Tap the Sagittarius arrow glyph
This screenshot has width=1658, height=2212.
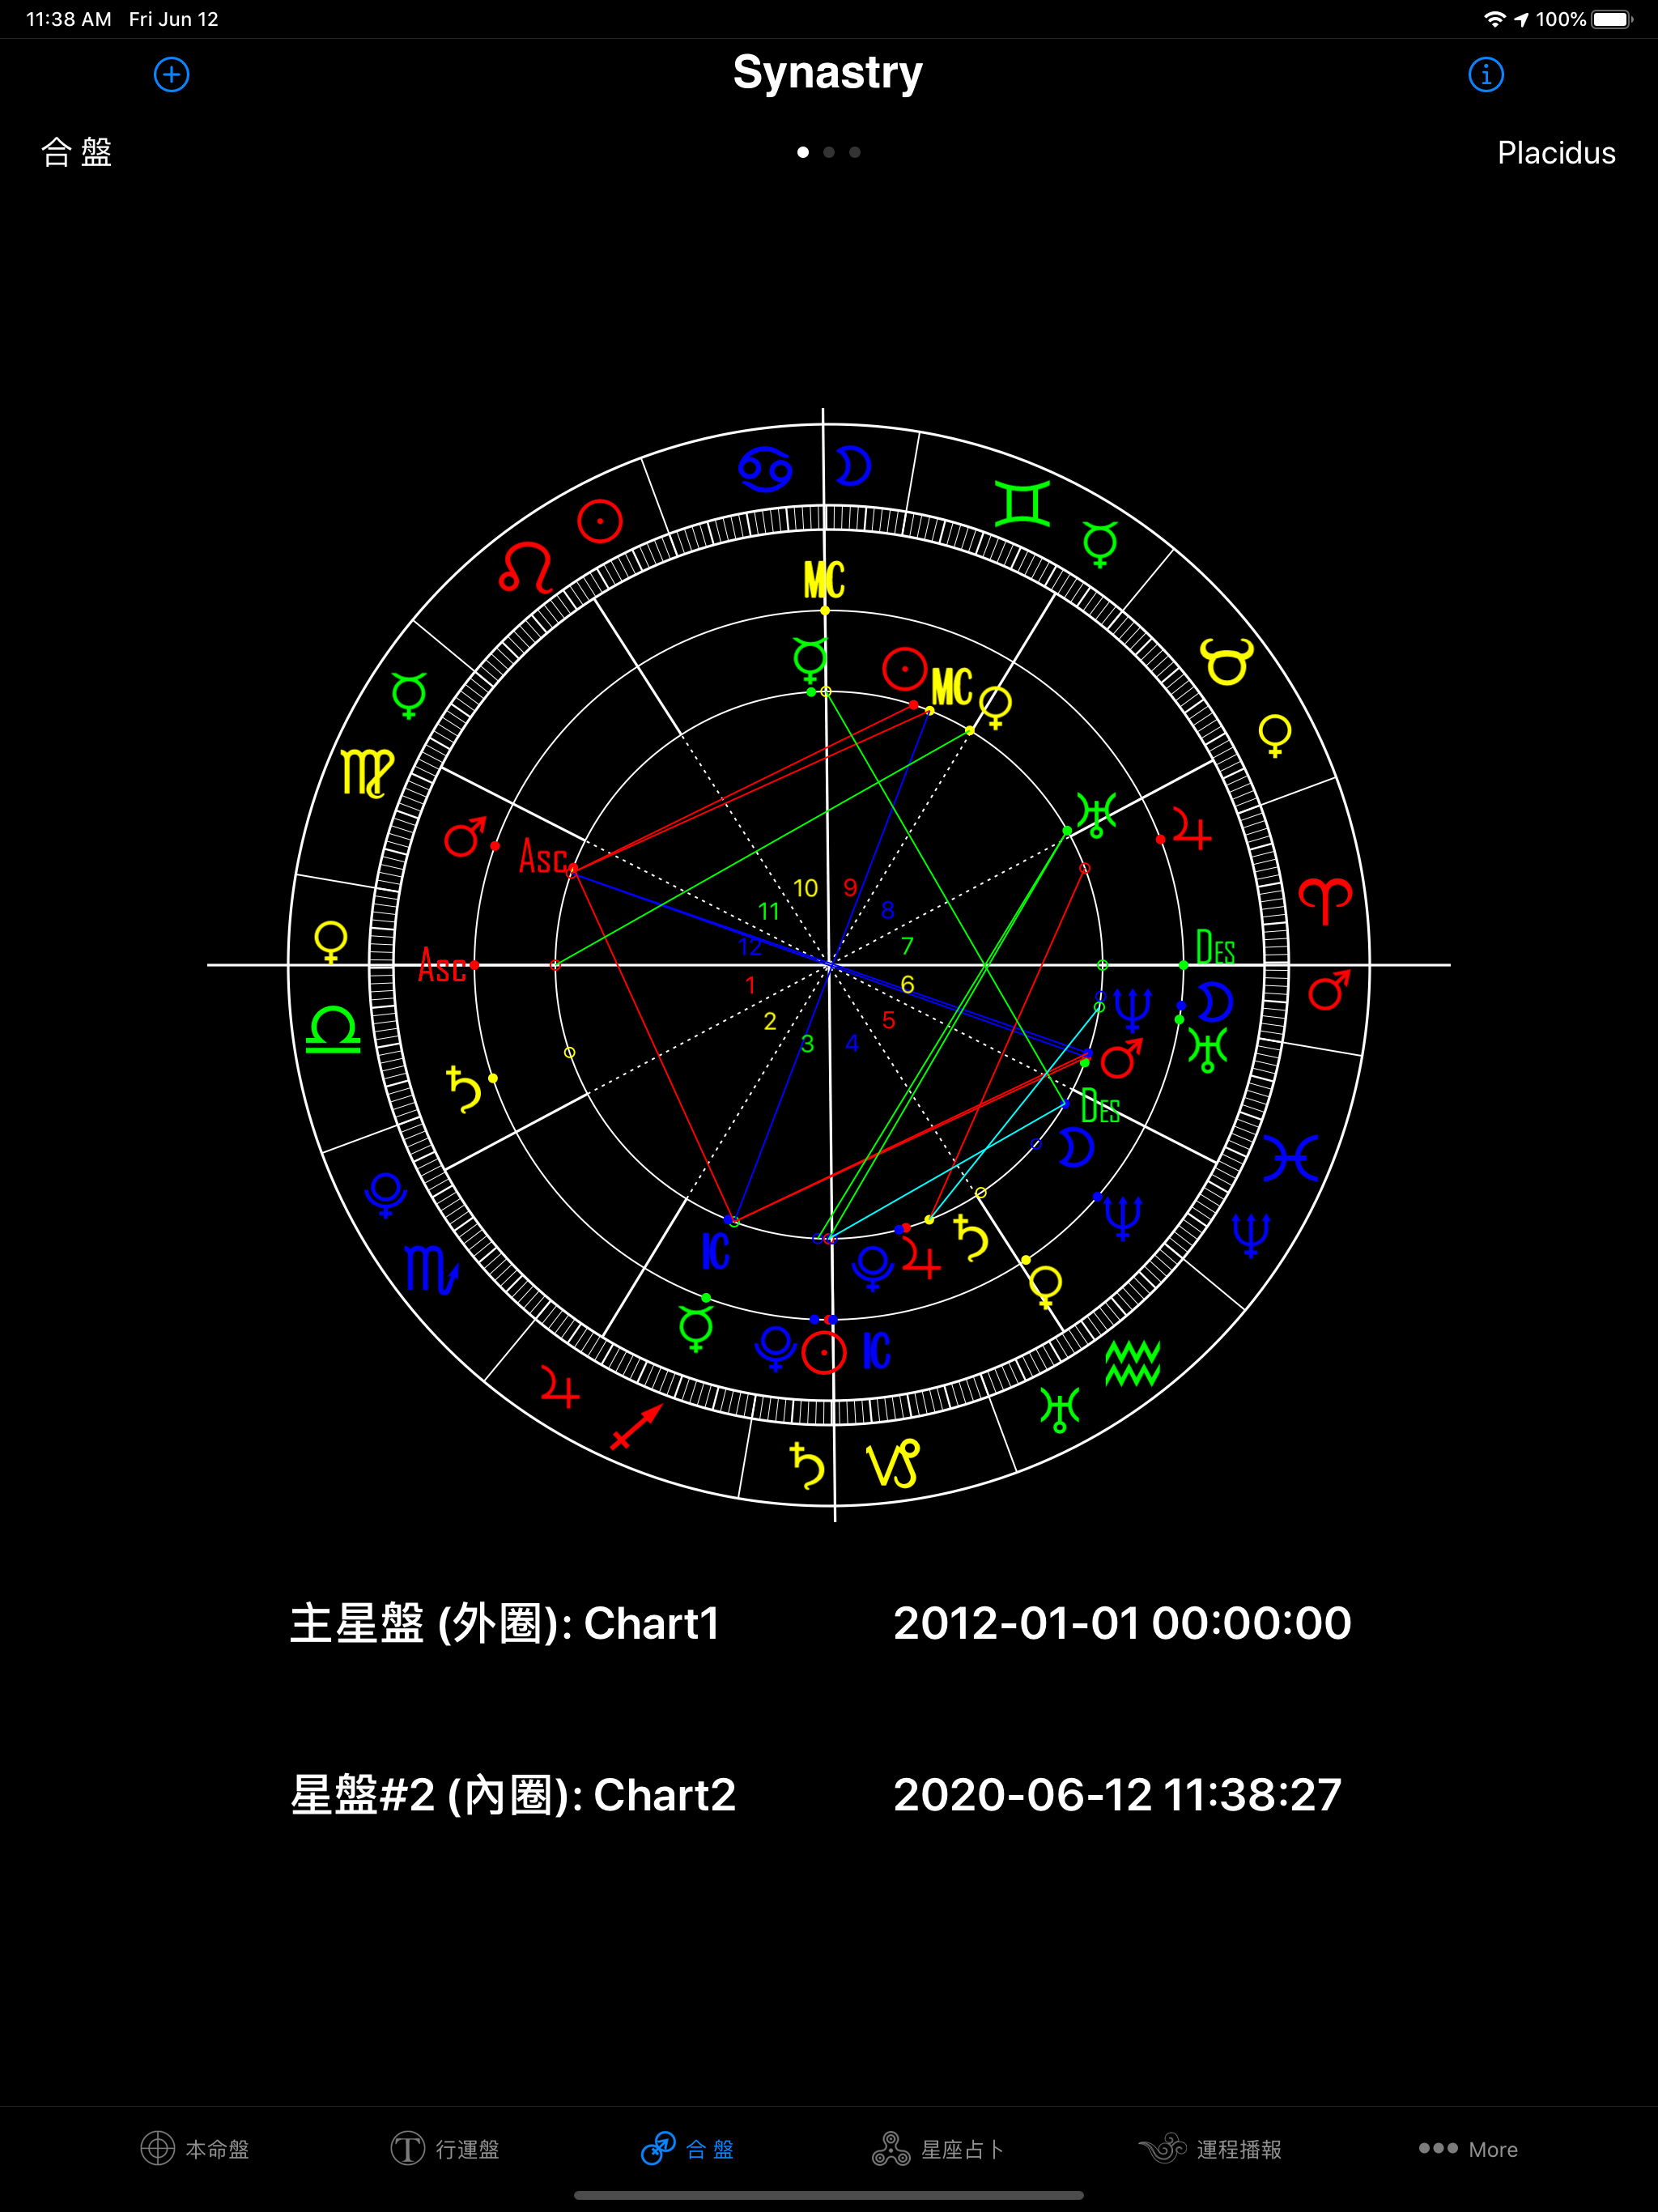coord(637,1426)
